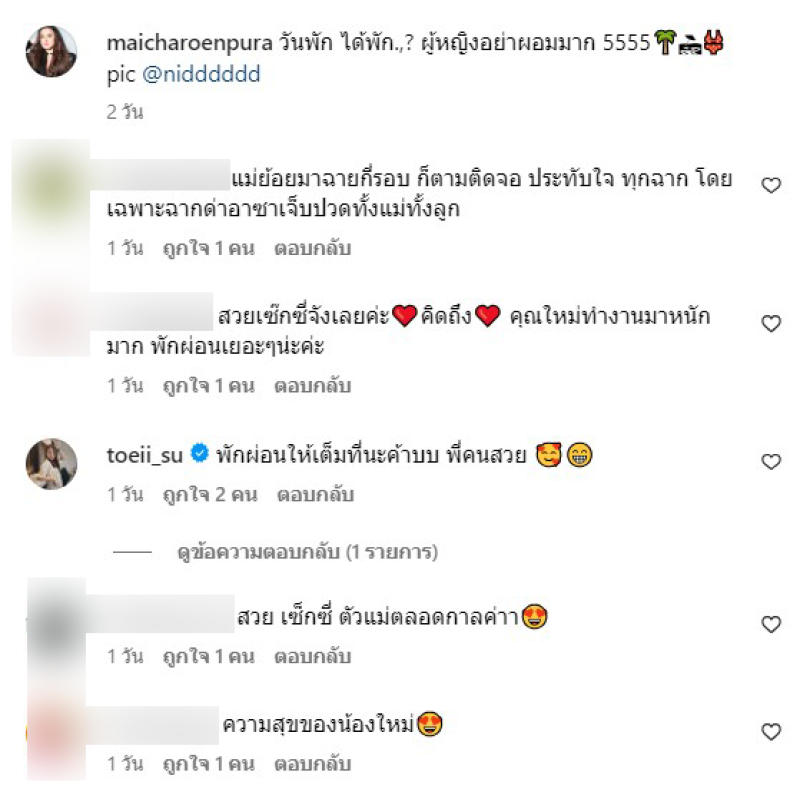The height and width of the screenshot is (805, 800).
Task: Reply to the ความสุขของน้องใหม่ comment
Action: [x=313, y=764]
